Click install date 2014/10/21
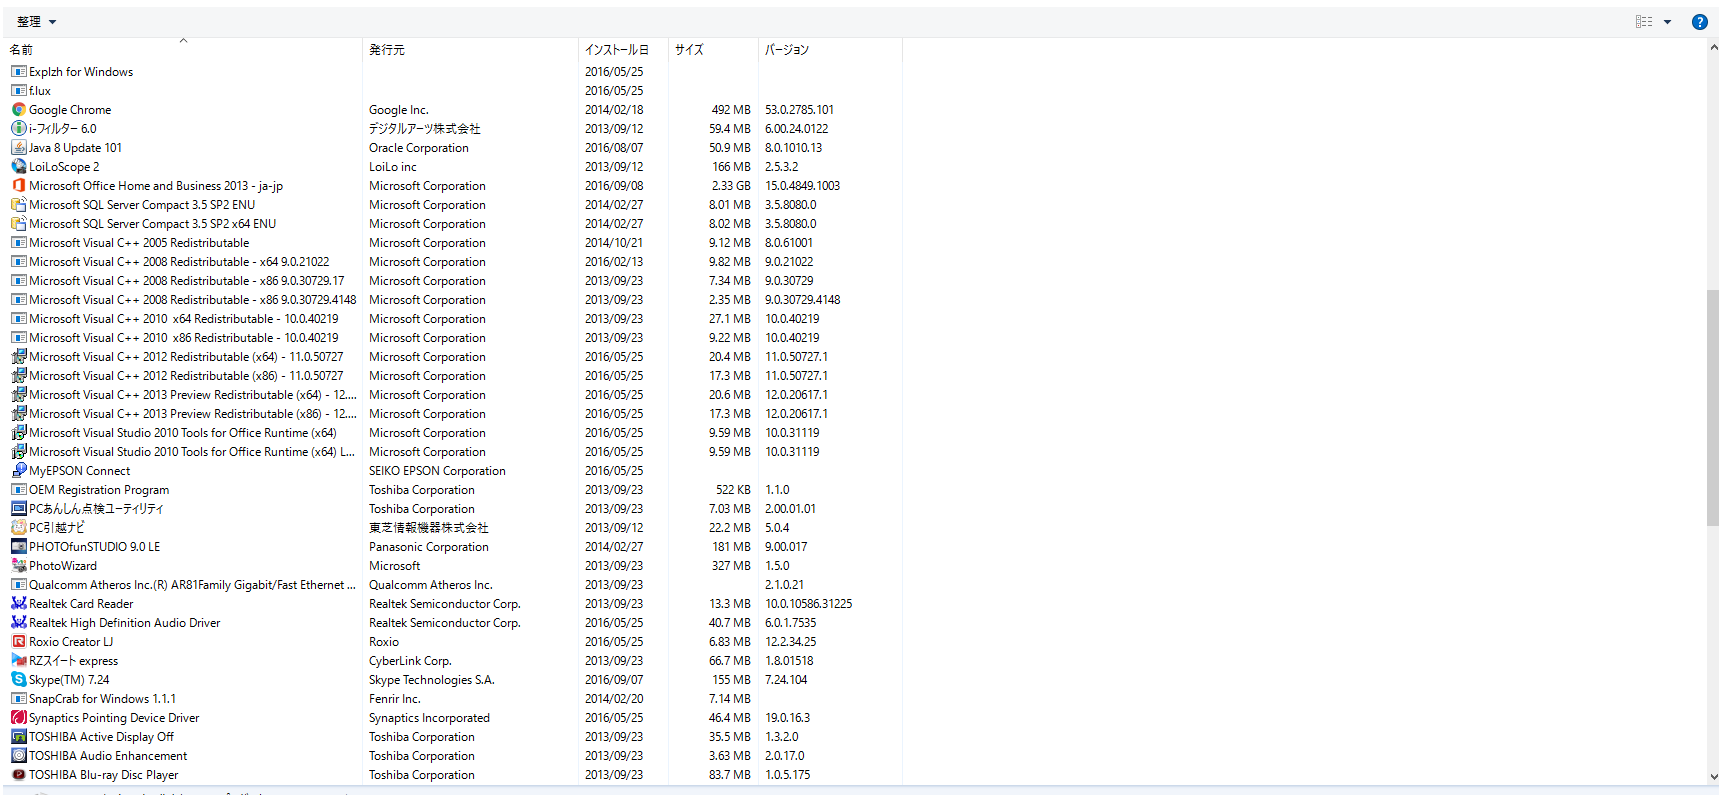 [614, 243]
